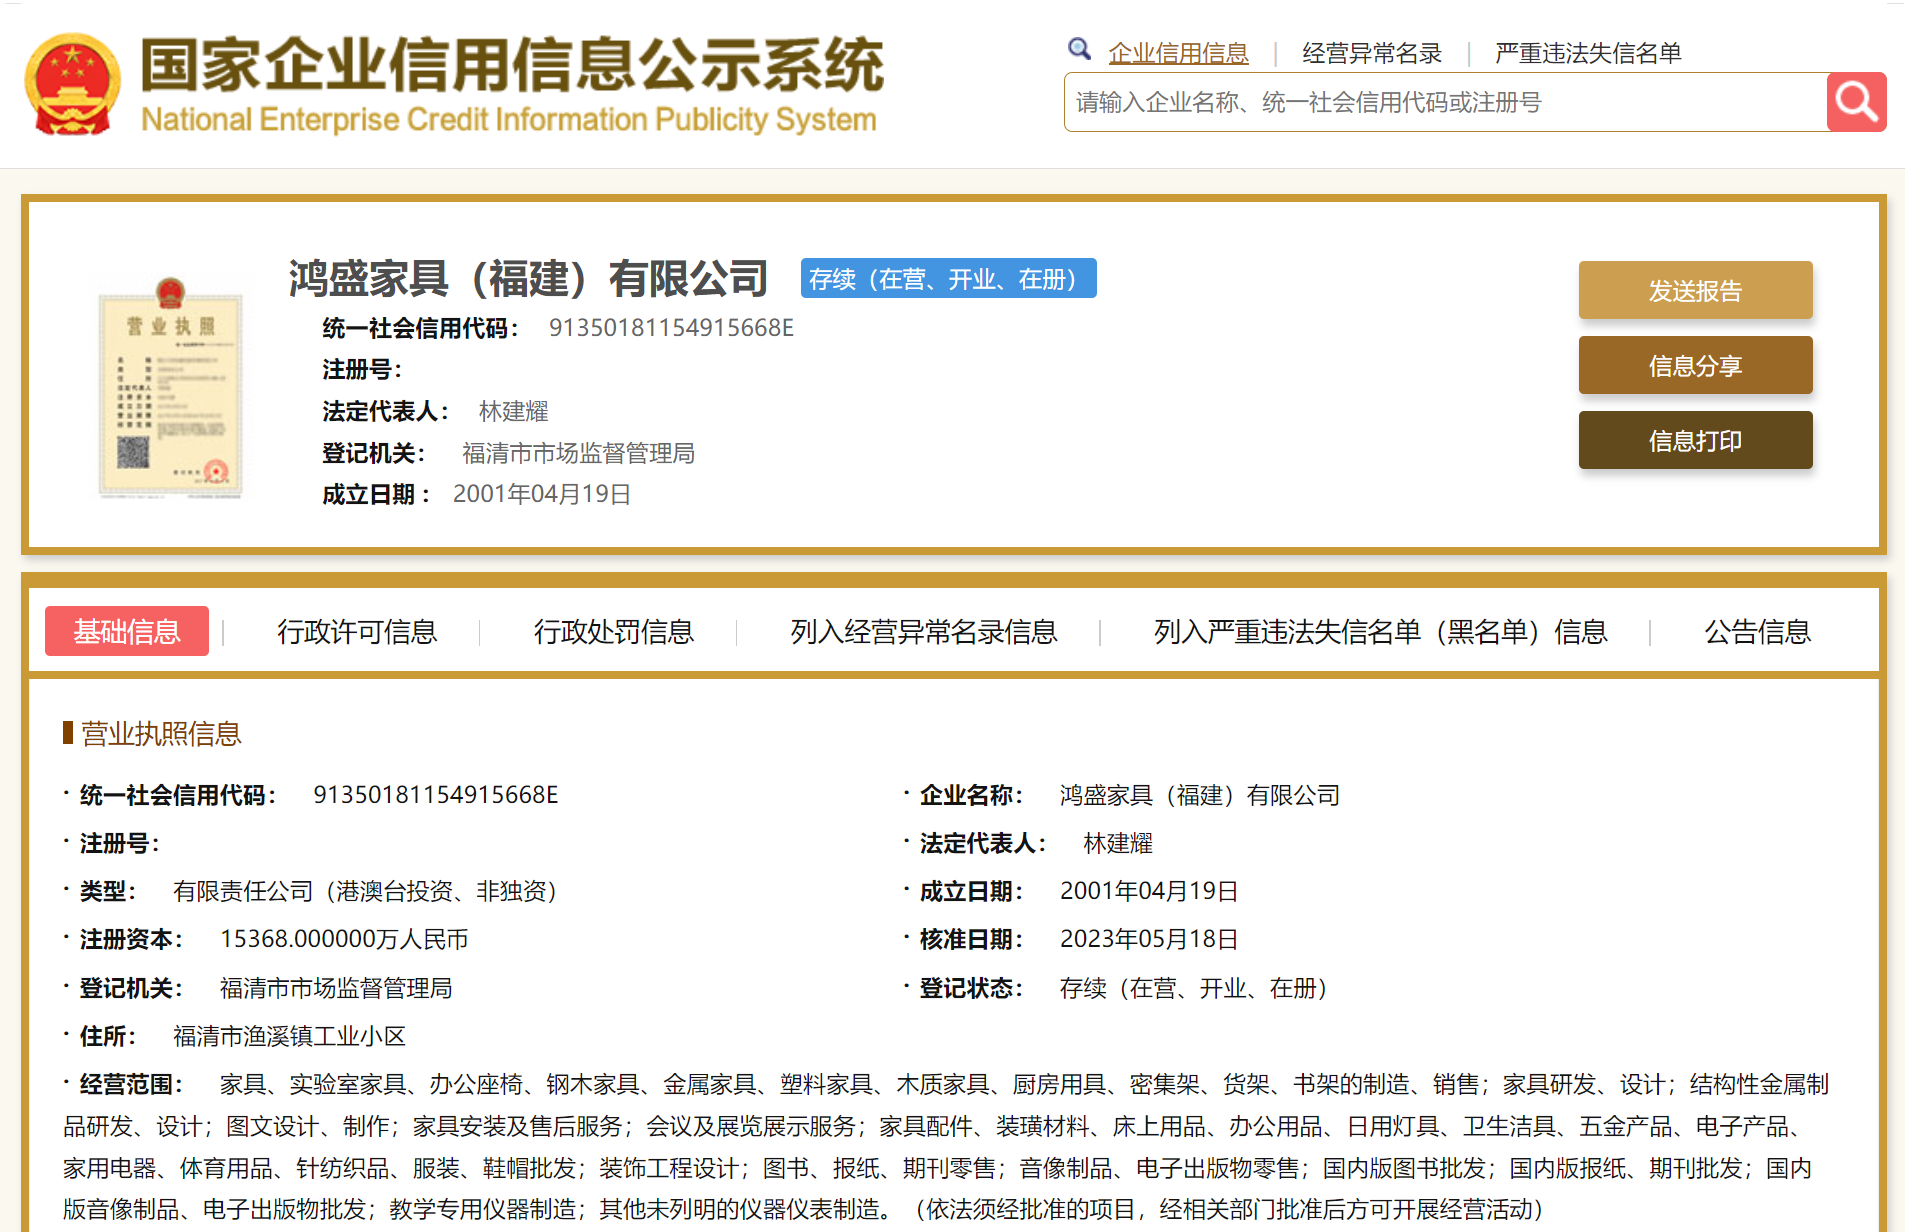
Task: Click the 信息打印 button
Action: click(1695, 441)
